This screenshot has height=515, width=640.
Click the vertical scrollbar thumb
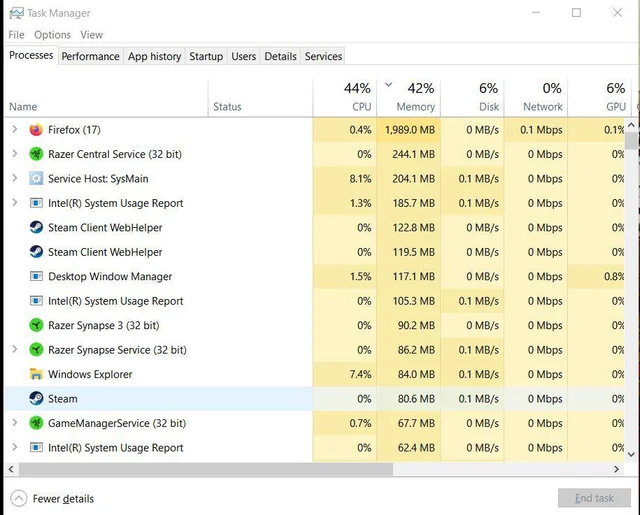(632, 140)
